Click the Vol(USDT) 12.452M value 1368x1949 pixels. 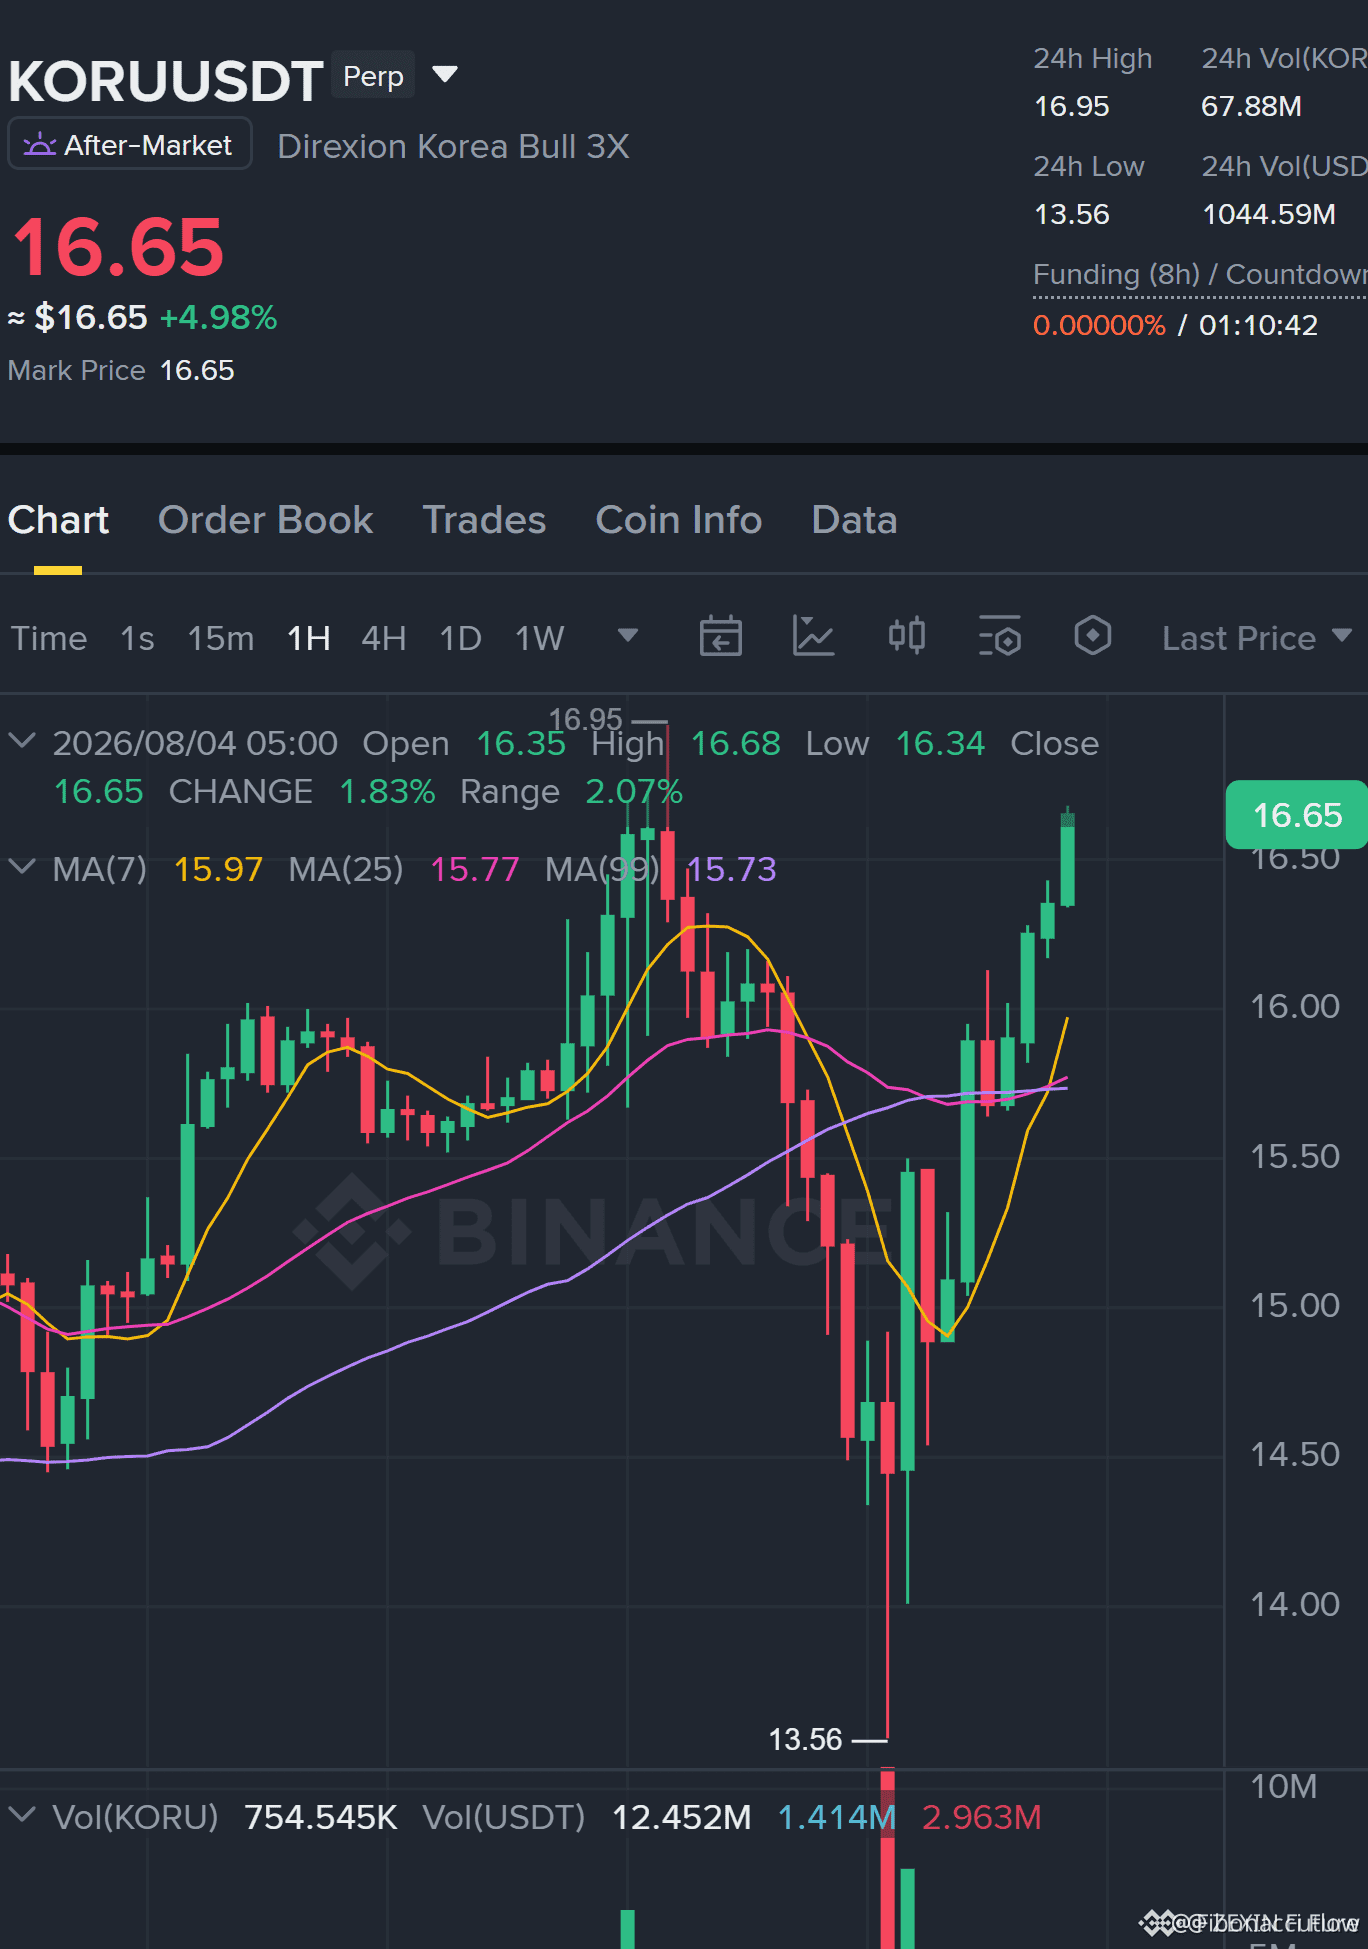click(x=681, y=1817)
